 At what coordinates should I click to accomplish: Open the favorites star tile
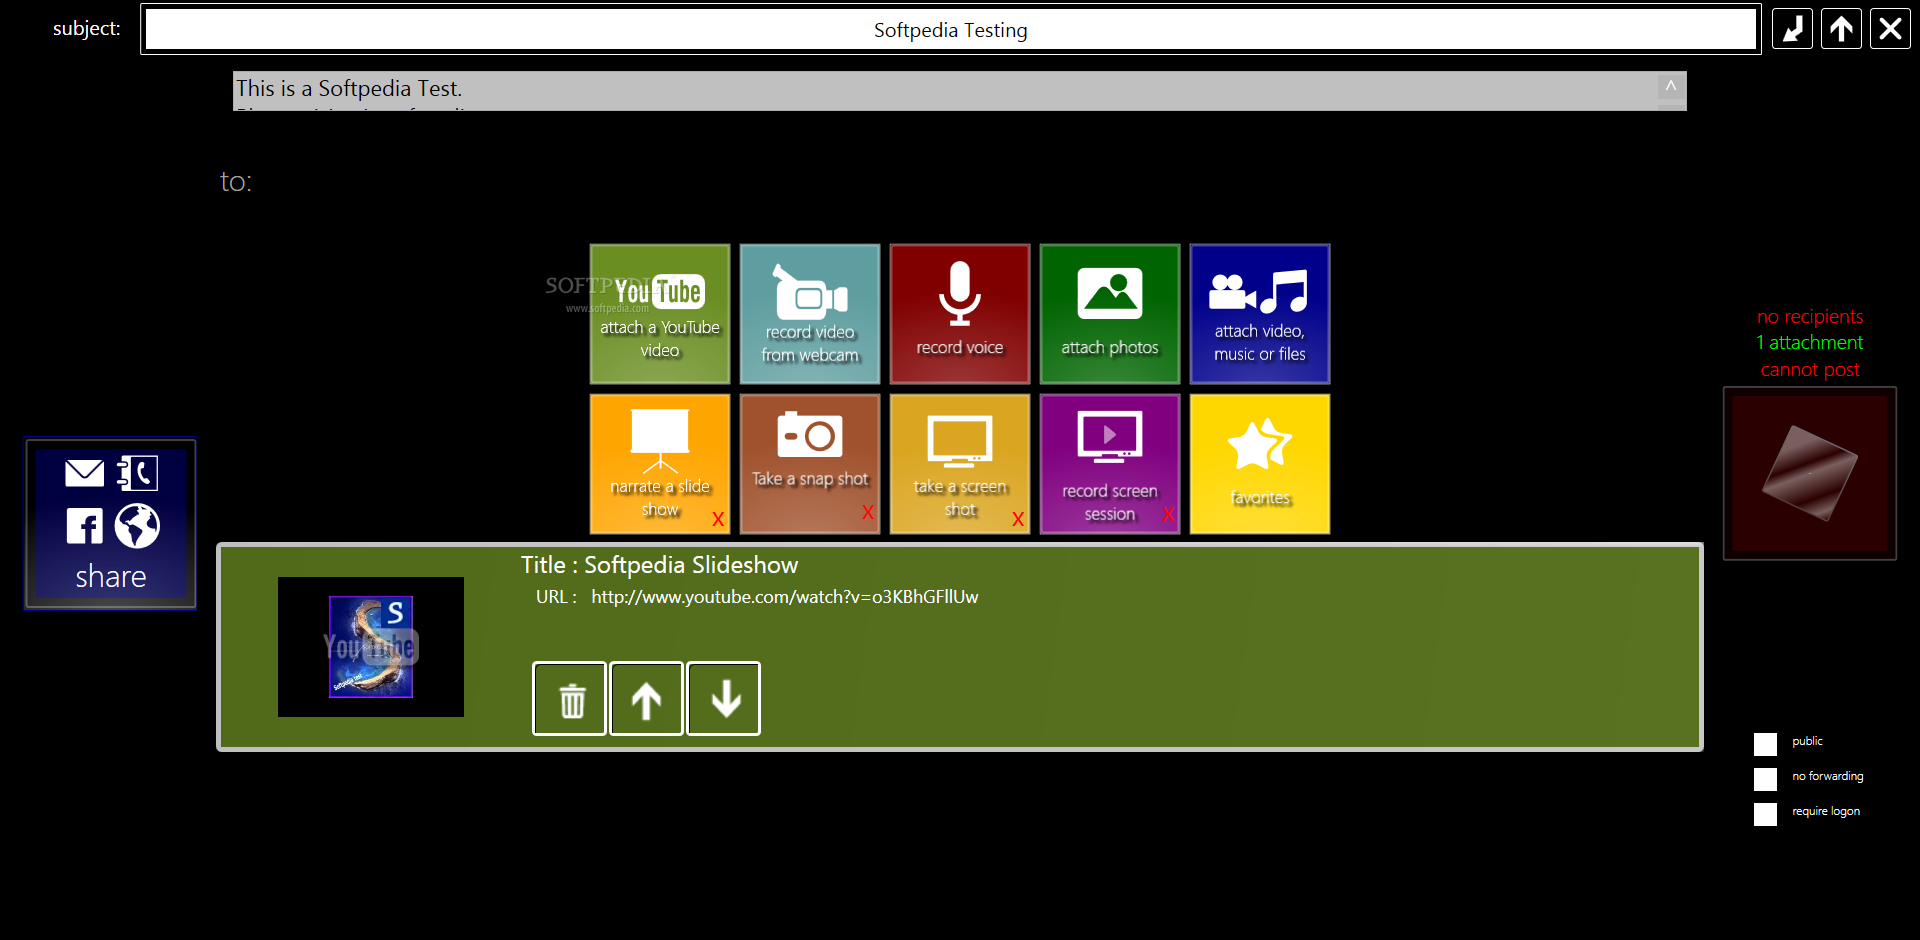click(x=1260, y=464)
